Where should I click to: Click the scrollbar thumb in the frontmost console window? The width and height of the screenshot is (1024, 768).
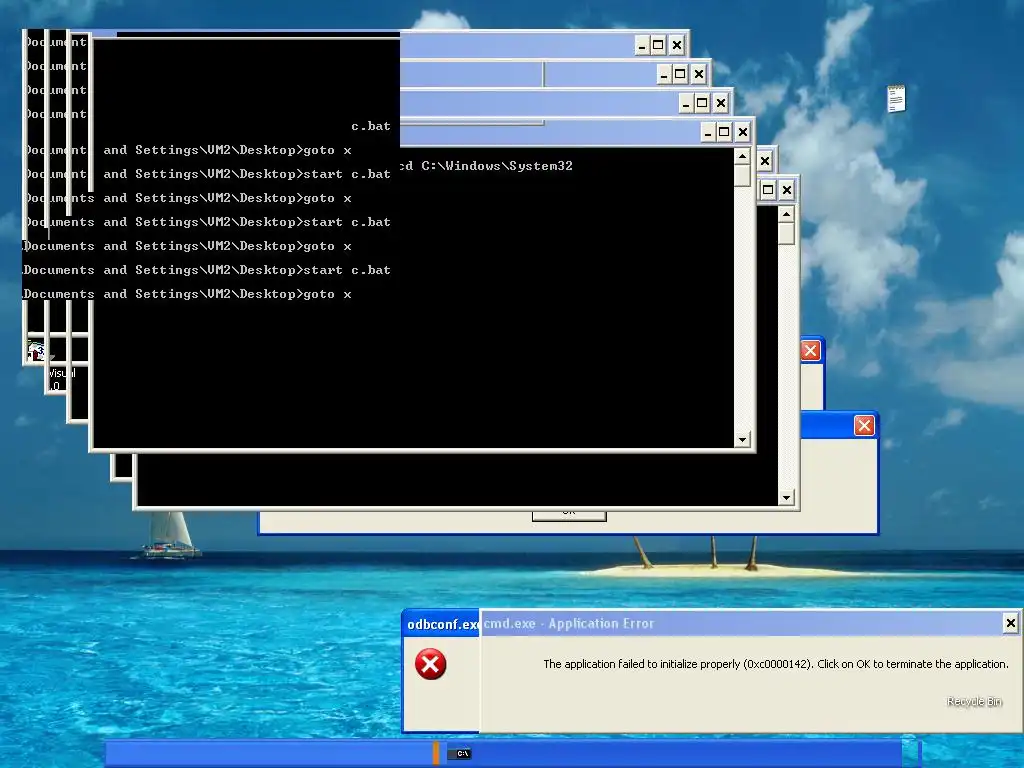pos(742,176)
